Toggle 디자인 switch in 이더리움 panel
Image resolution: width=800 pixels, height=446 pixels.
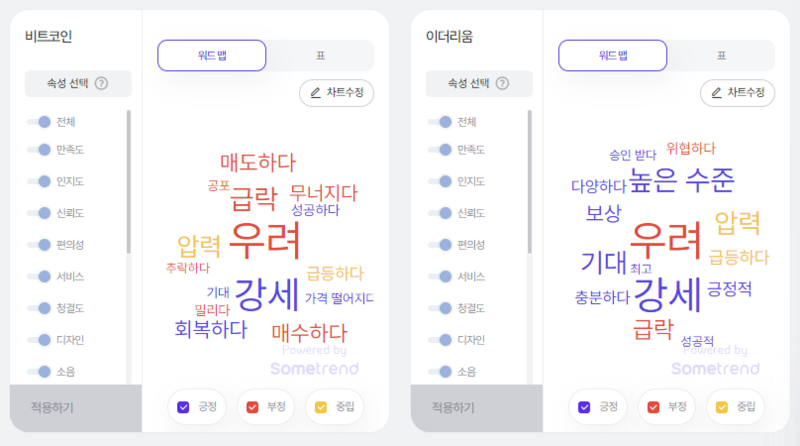(440, 339)
